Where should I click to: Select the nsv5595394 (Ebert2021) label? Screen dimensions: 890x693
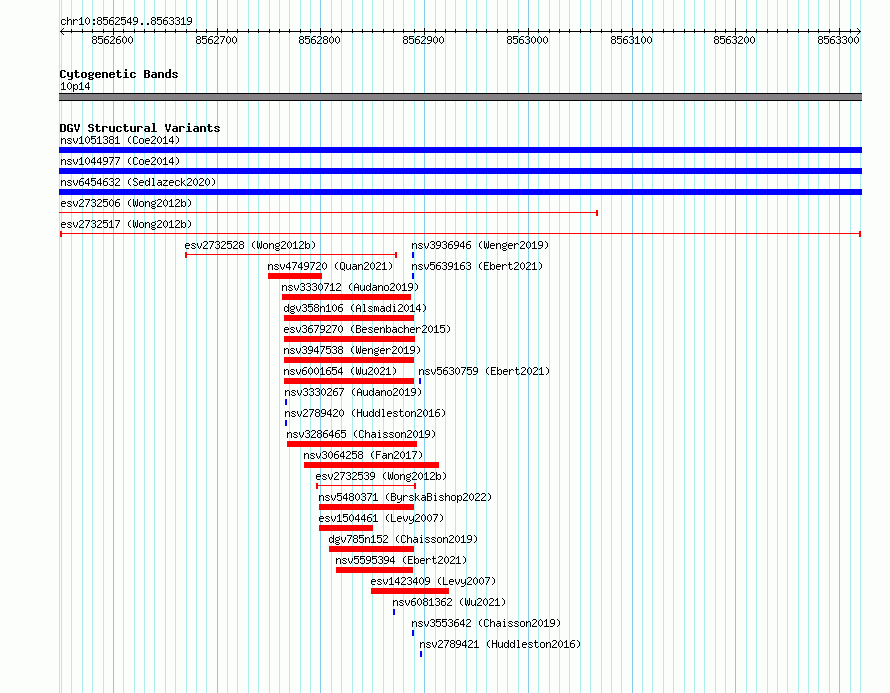pos(401,560)
